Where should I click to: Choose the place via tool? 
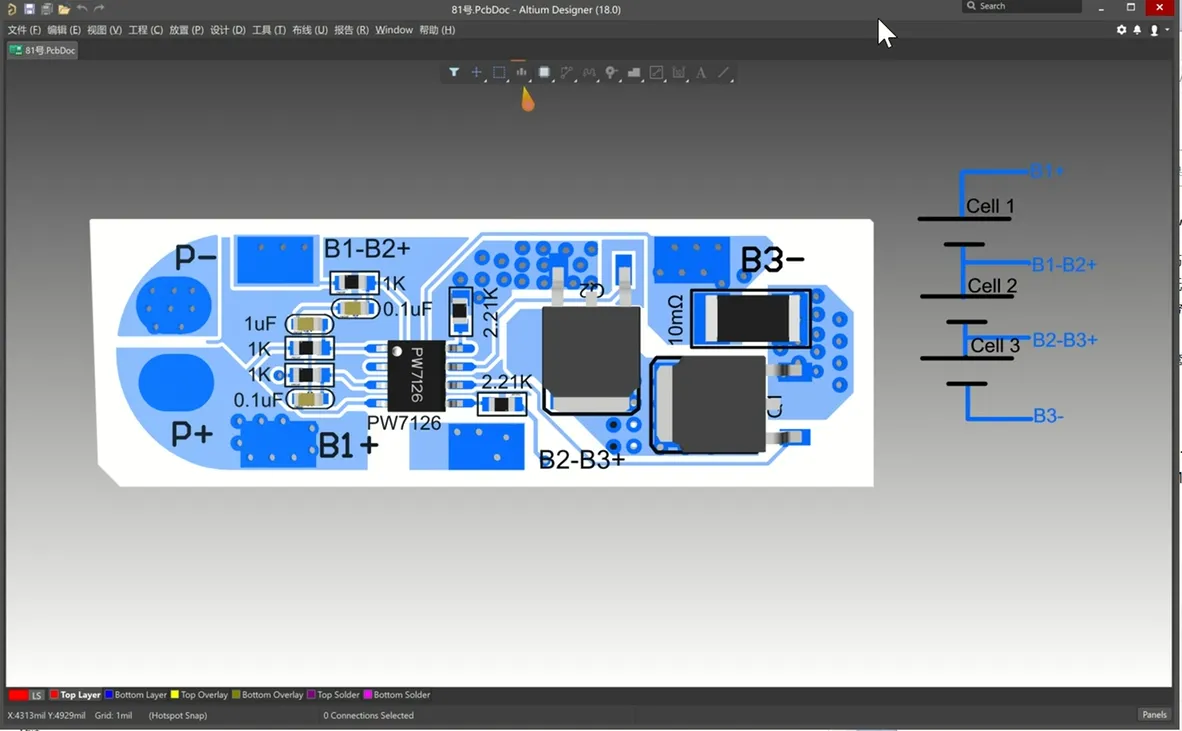pyautogui.click(x=611, y=72)
